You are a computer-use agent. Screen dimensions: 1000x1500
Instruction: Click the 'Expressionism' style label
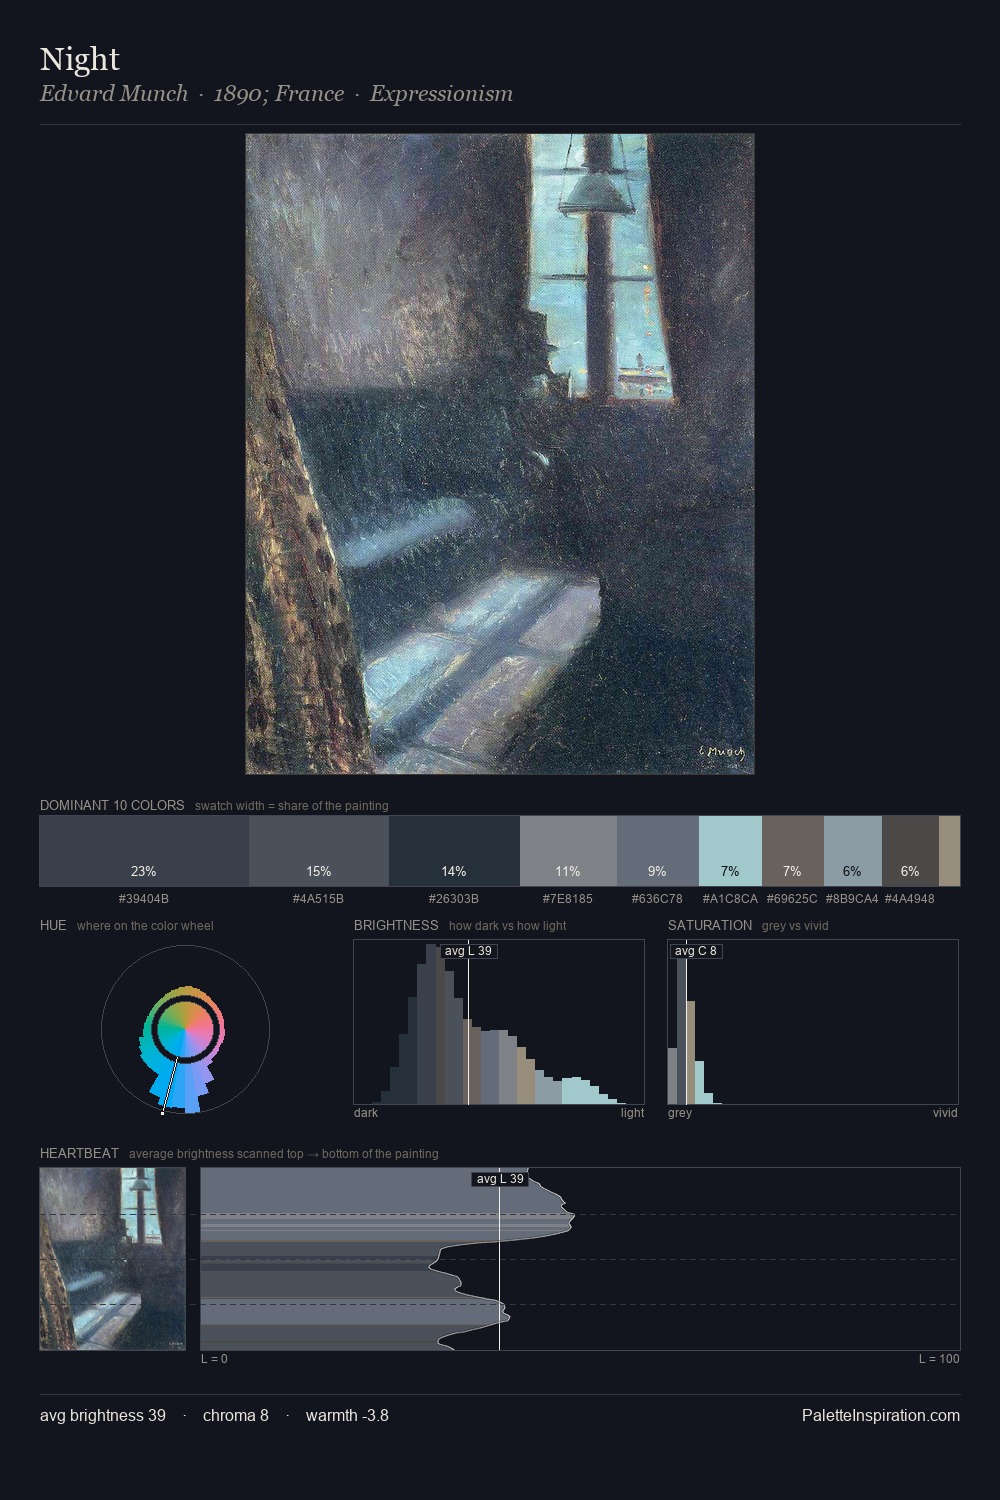[x=441, y=94]
